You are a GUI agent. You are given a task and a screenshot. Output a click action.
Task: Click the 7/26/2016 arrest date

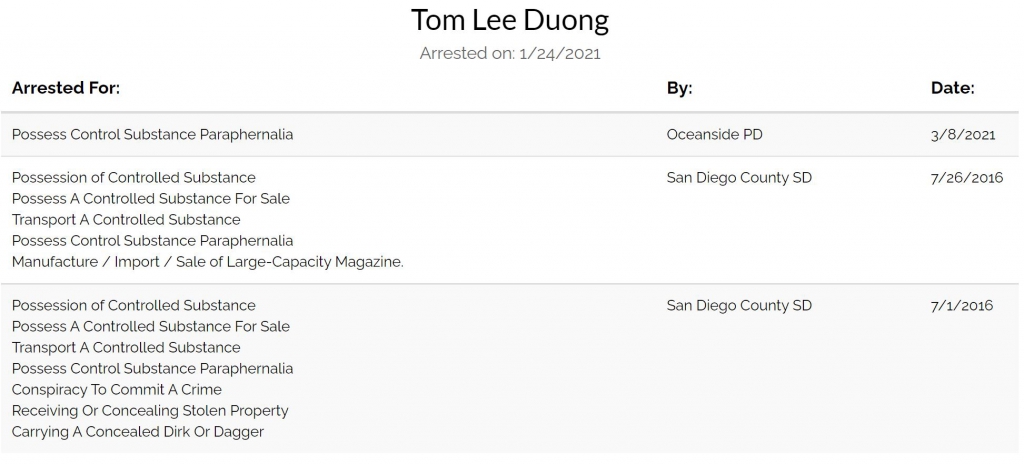pyautogui.click(x=966, y=177)
